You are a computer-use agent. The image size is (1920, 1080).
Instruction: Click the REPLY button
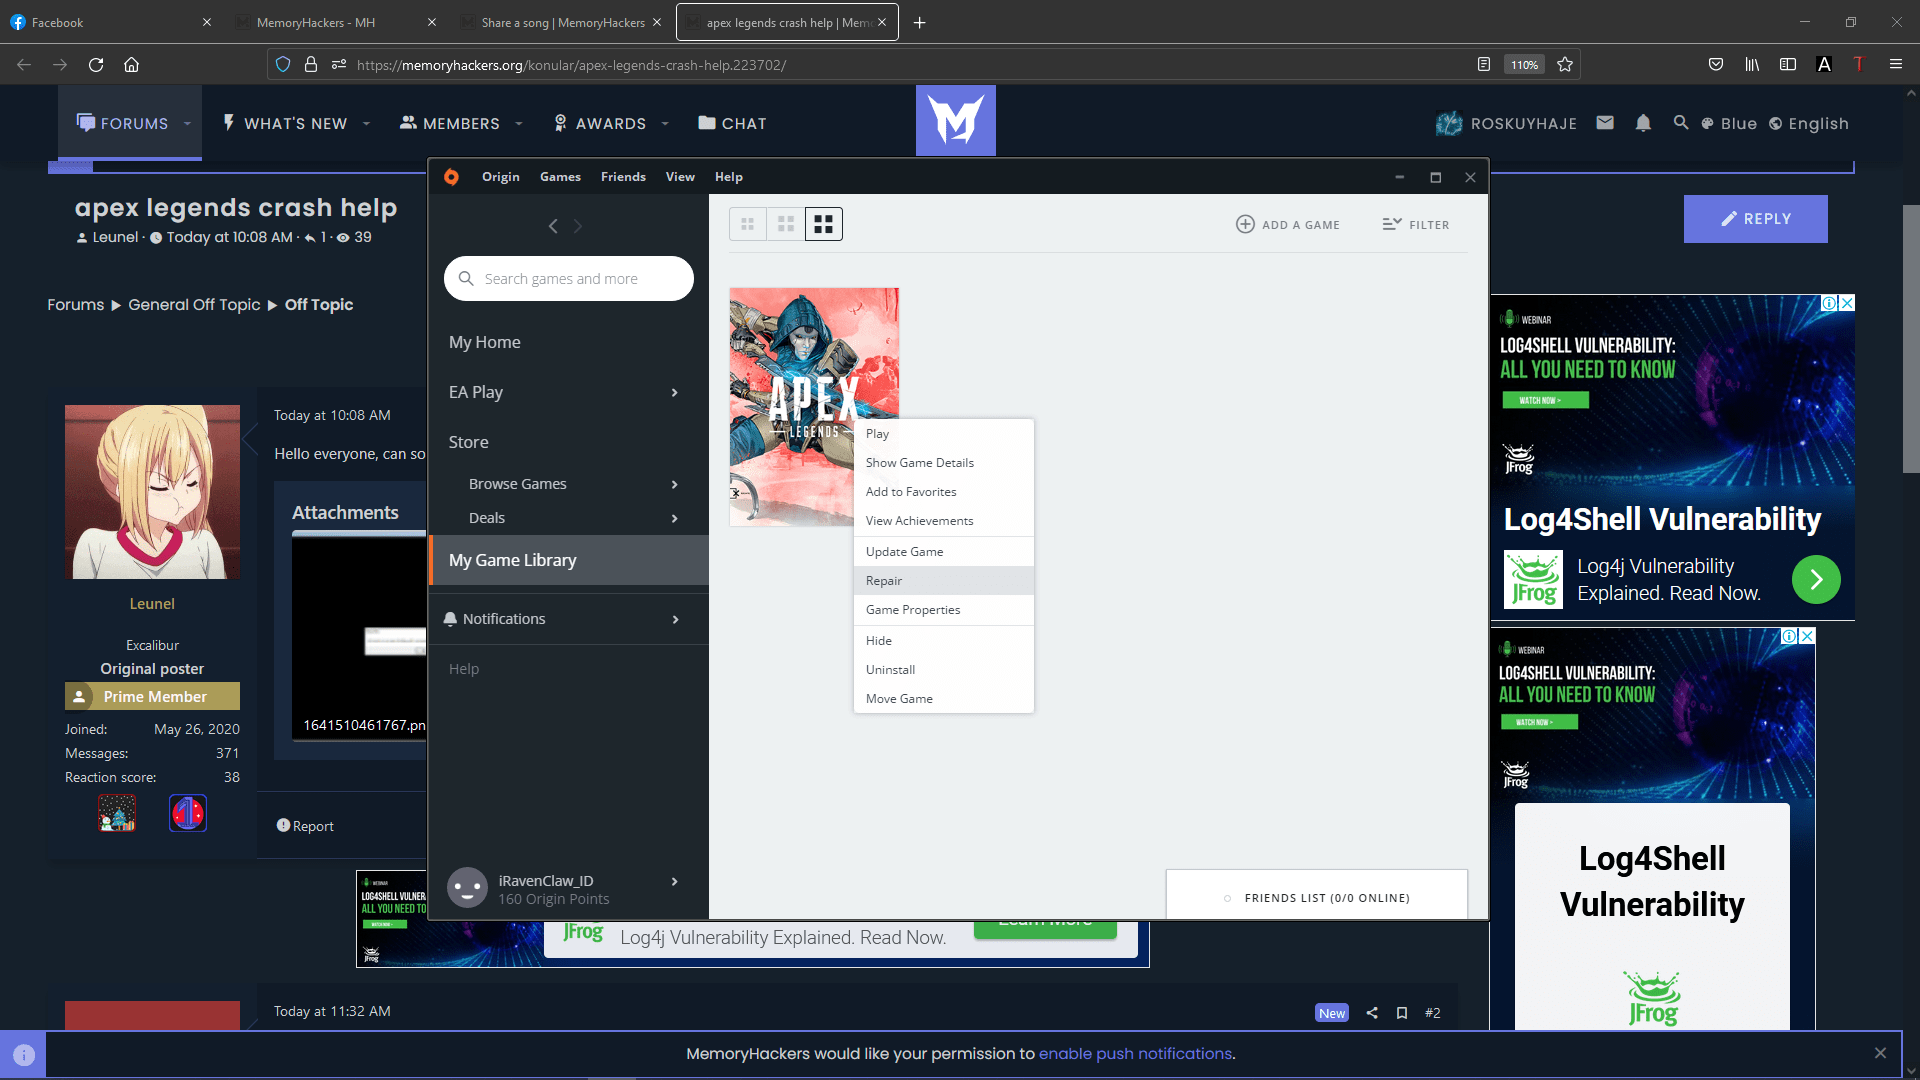click(1755, 219)
